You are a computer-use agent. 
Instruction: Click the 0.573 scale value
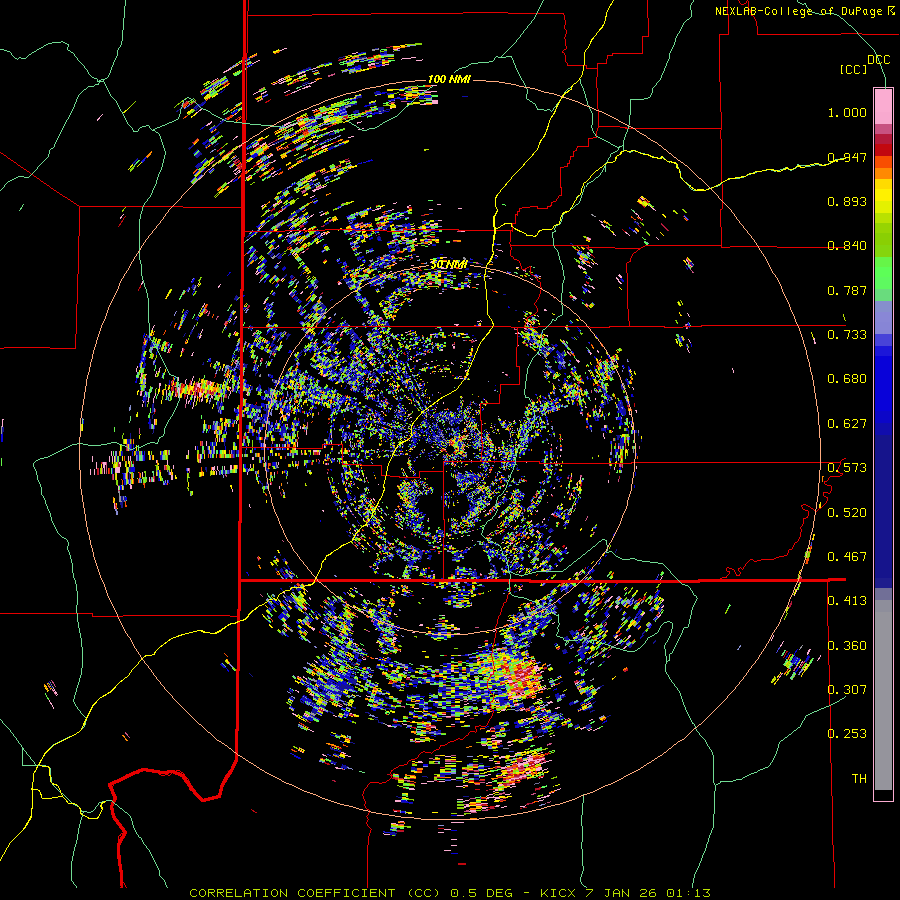847,468
